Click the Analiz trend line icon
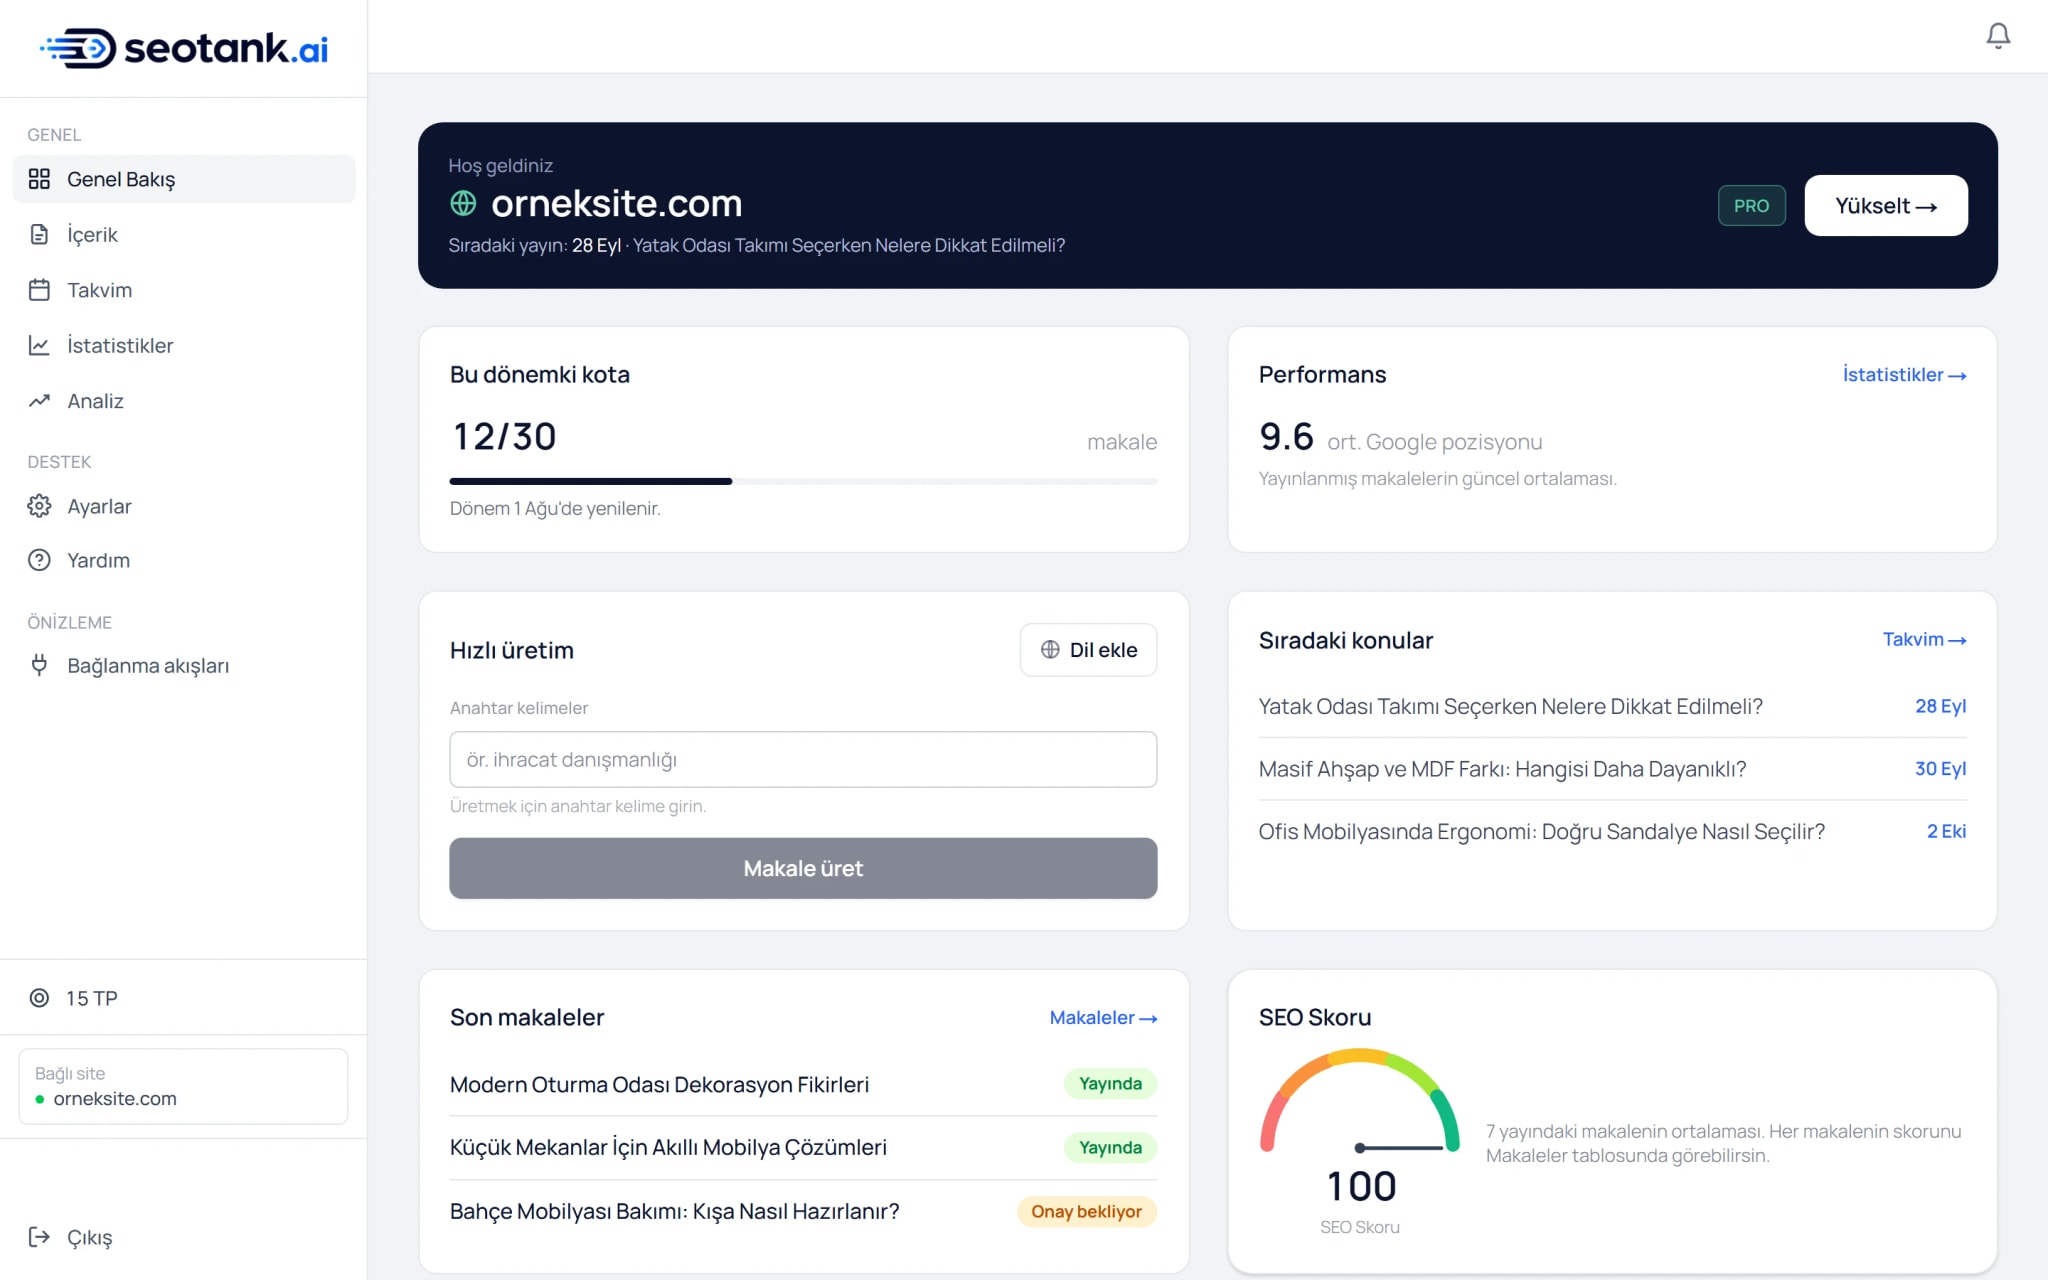The width and height of the screenshot is (2048, 1280). pyautogui.click(x=39, y=401)
